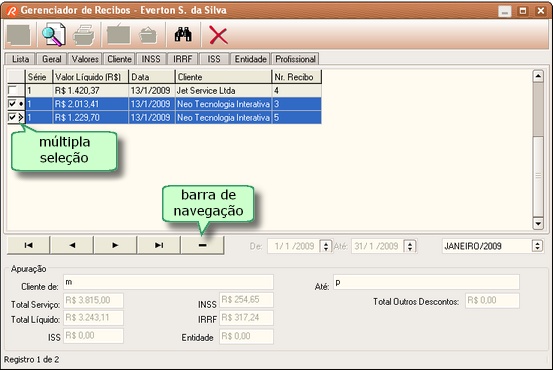This screenshot has height=370, width=553.
Task: Switch to the INSS tab
Action: (151, 59)
